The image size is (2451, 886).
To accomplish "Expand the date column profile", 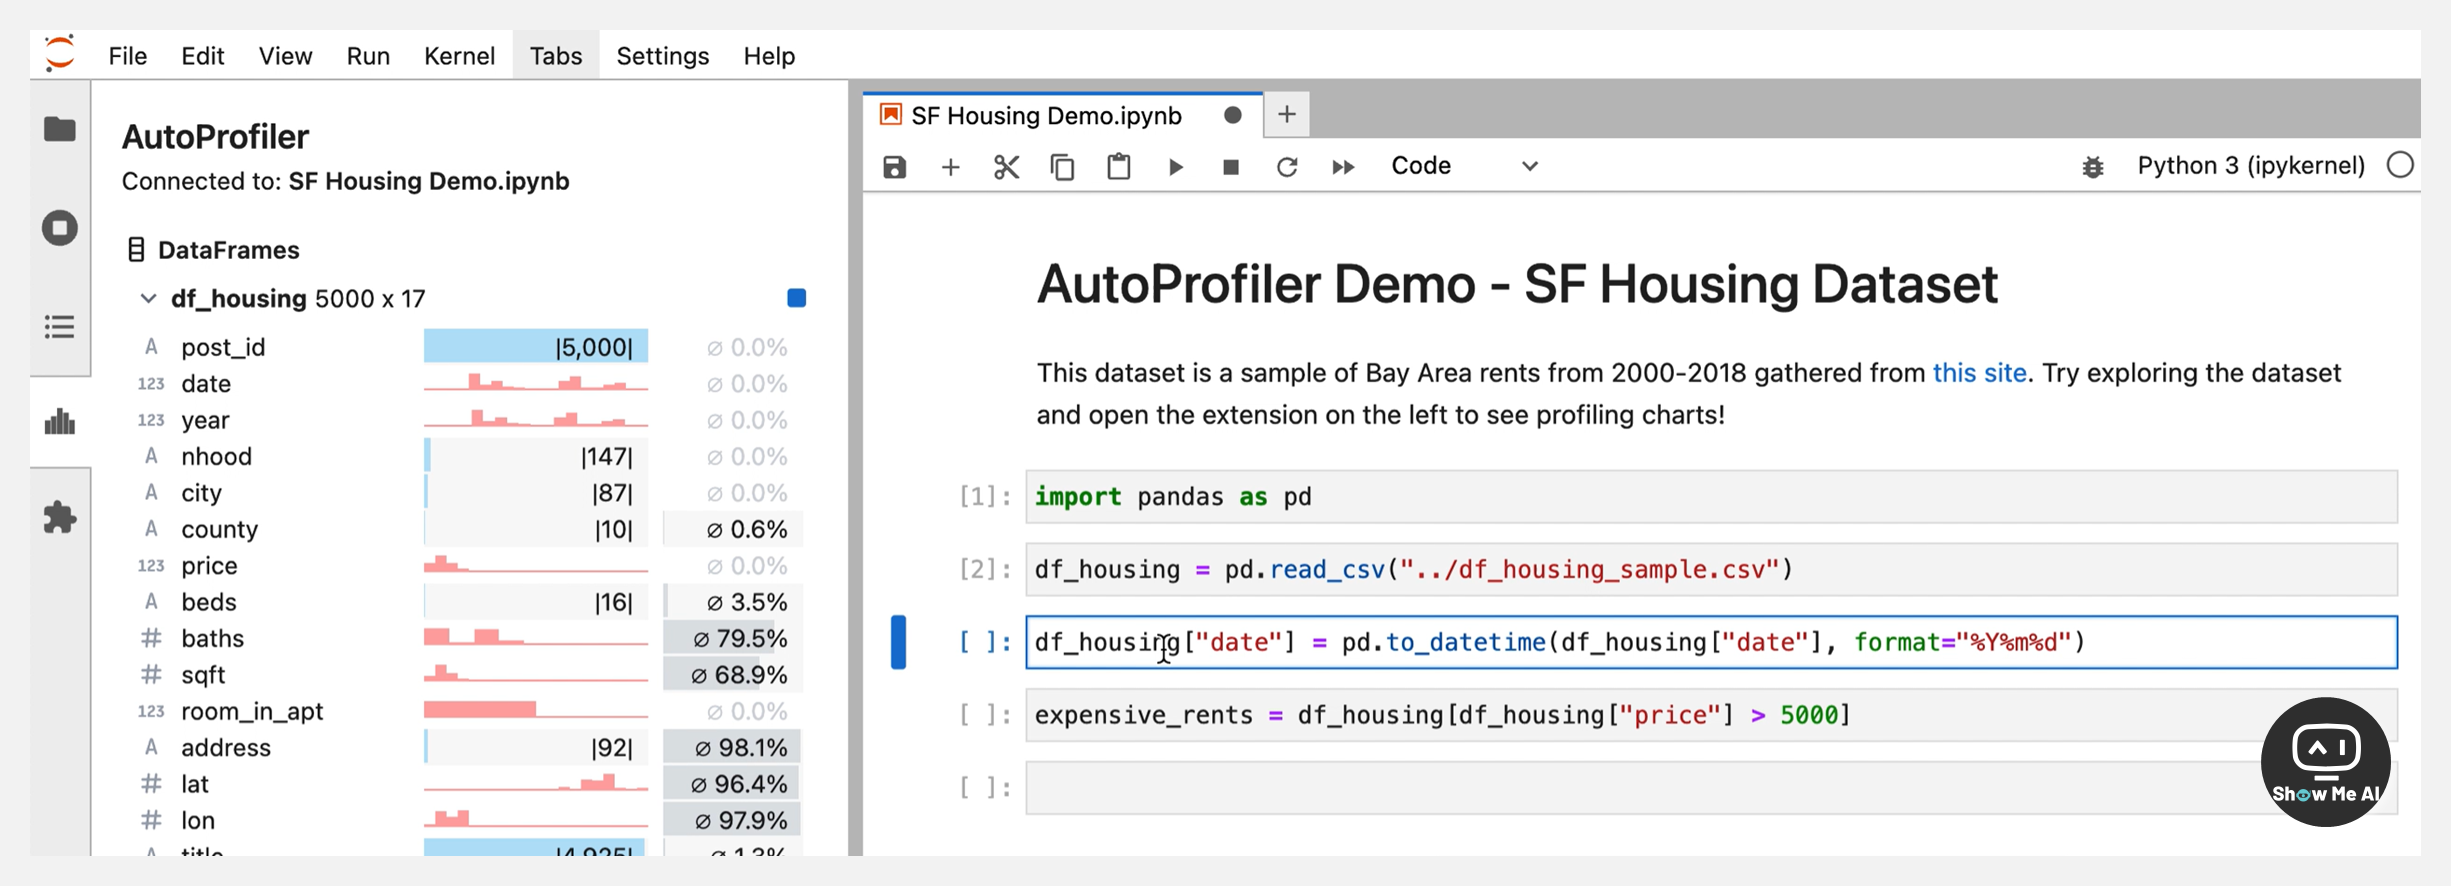I will click(x=465, y=383).
